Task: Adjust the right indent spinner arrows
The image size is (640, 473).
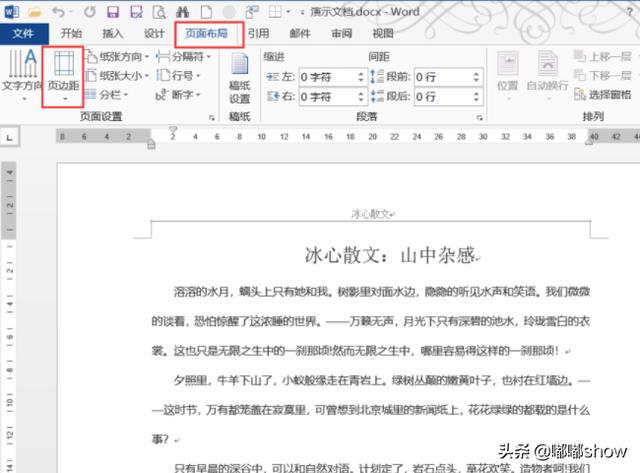Action: (361, 97)
